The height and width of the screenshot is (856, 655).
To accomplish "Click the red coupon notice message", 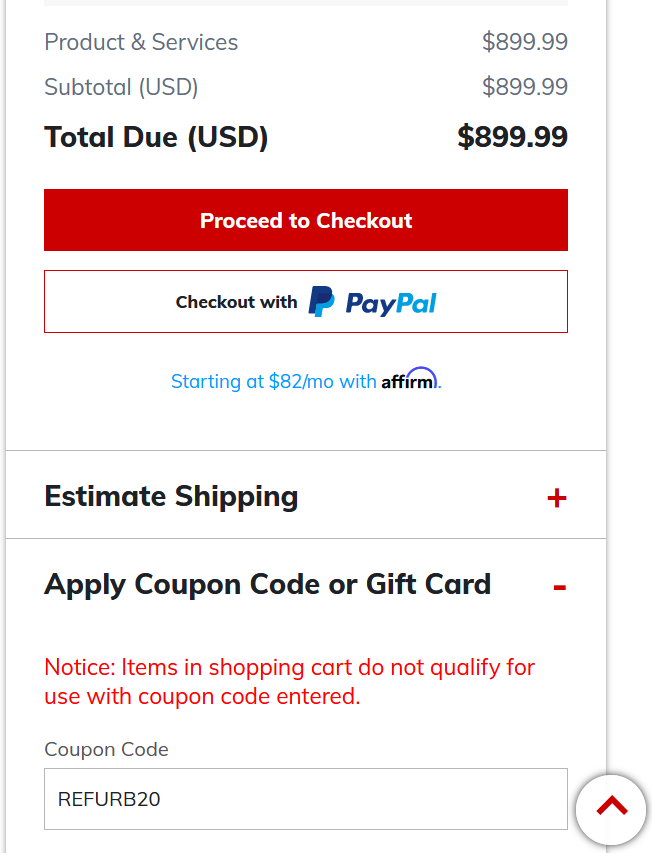I will 289,682.
